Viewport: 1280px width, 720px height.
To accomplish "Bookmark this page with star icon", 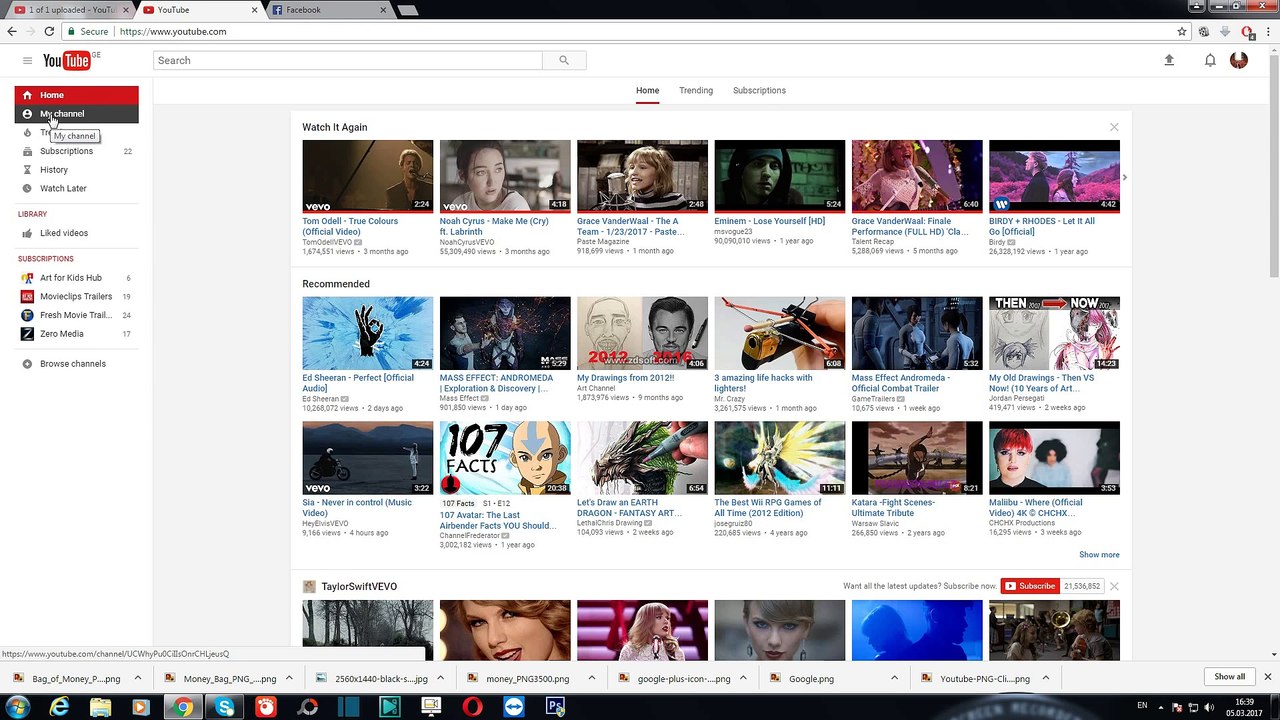I will pyautogui.click(x=1182, y=31).
